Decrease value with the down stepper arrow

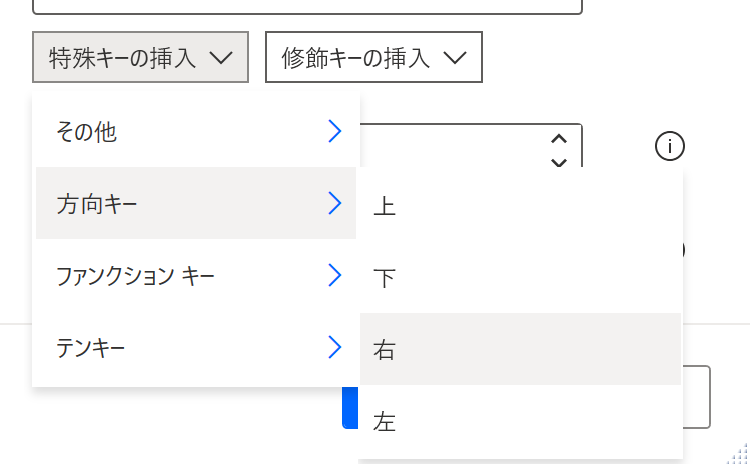pyautogui.click(x=559, y=162)
